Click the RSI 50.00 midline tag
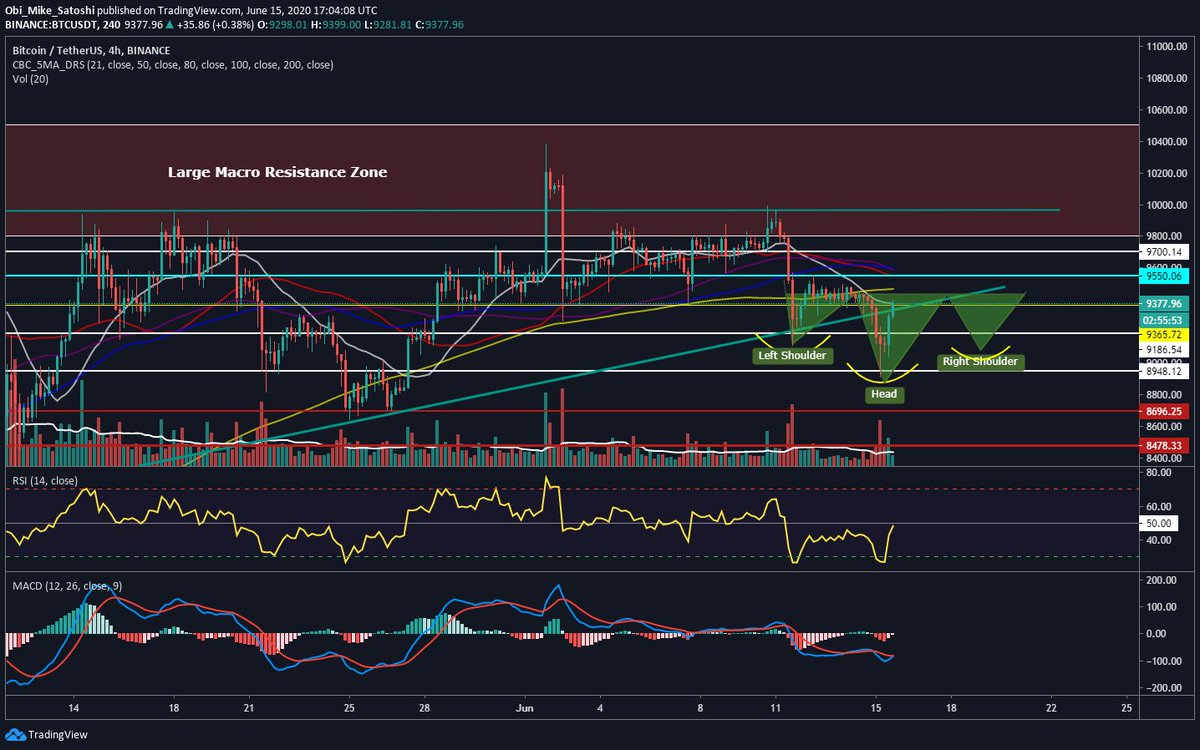 (1159, 523)
